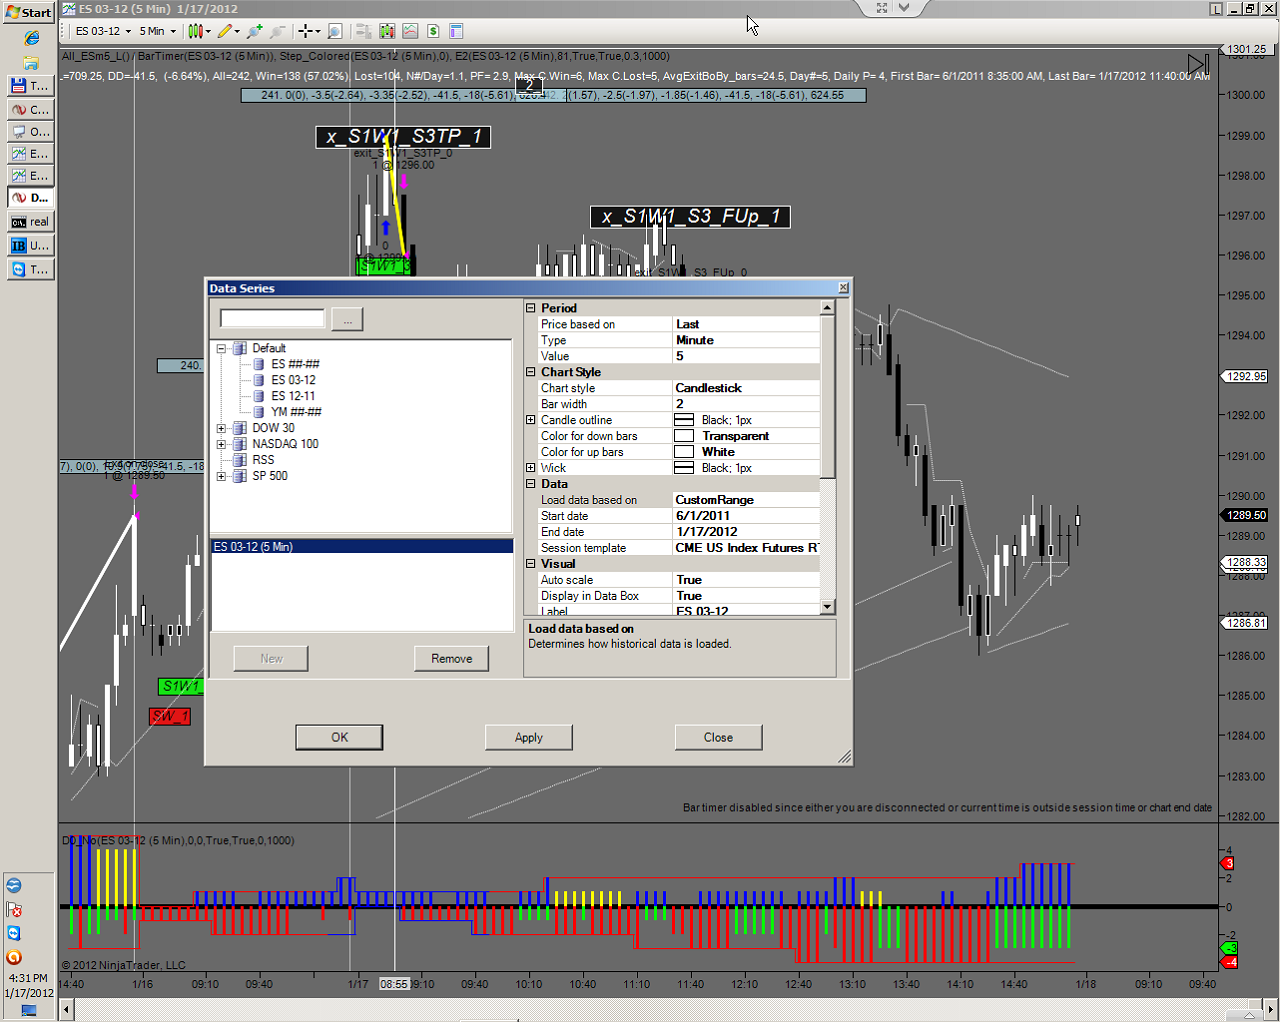1280x1022 pixels.
Task: Switch to the command prompt 'real' taskbar window
Action: tap(30, 221)
